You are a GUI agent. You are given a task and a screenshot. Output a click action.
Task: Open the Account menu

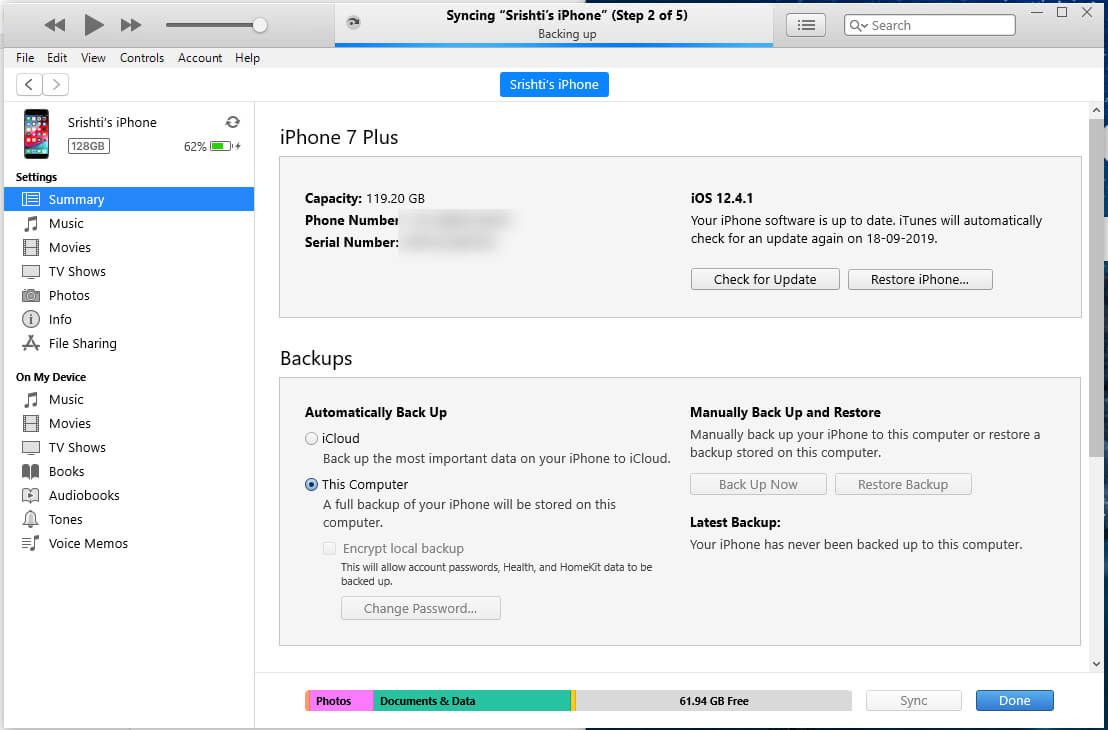pos(200,58)
